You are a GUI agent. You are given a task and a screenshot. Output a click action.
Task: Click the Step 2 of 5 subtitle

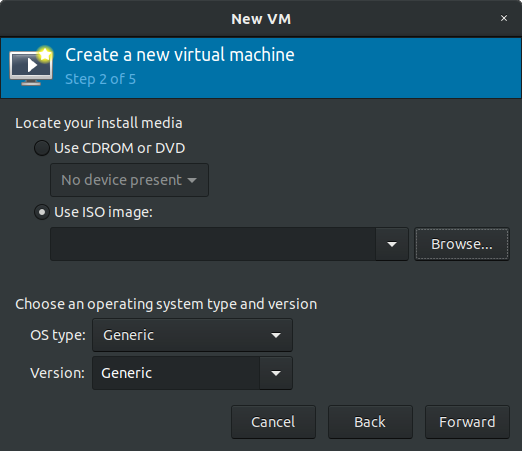tap(100, 79)
